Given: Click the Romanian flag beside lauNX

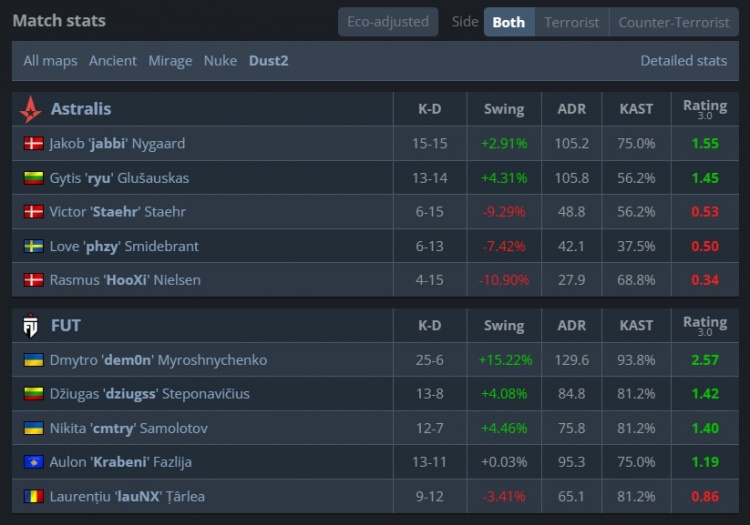Looking at the screenshot, I should pyautogui.click(x=33, y=496).
